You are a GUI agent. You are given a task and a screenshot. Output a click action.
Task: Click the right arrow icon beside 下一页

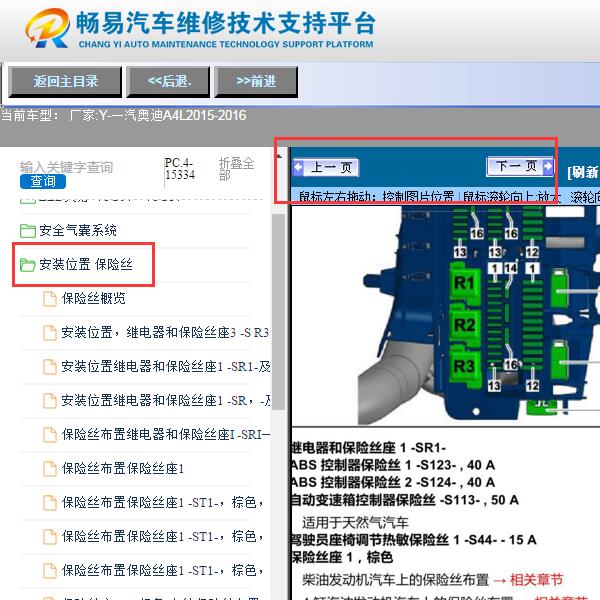tap(548, 166)
